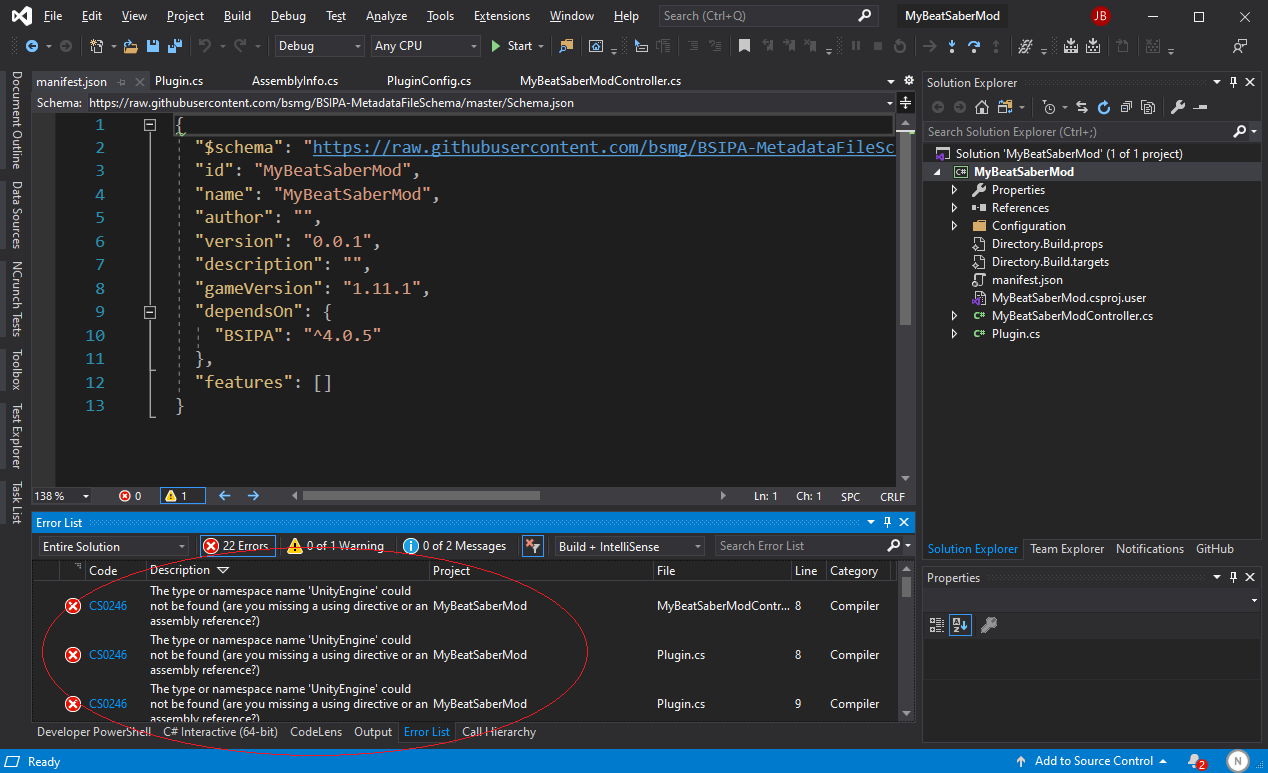Click the Preview Selected Items icon in Solution Explorer
Screen dimensions: 1268x773
(x=1200, y=107)
